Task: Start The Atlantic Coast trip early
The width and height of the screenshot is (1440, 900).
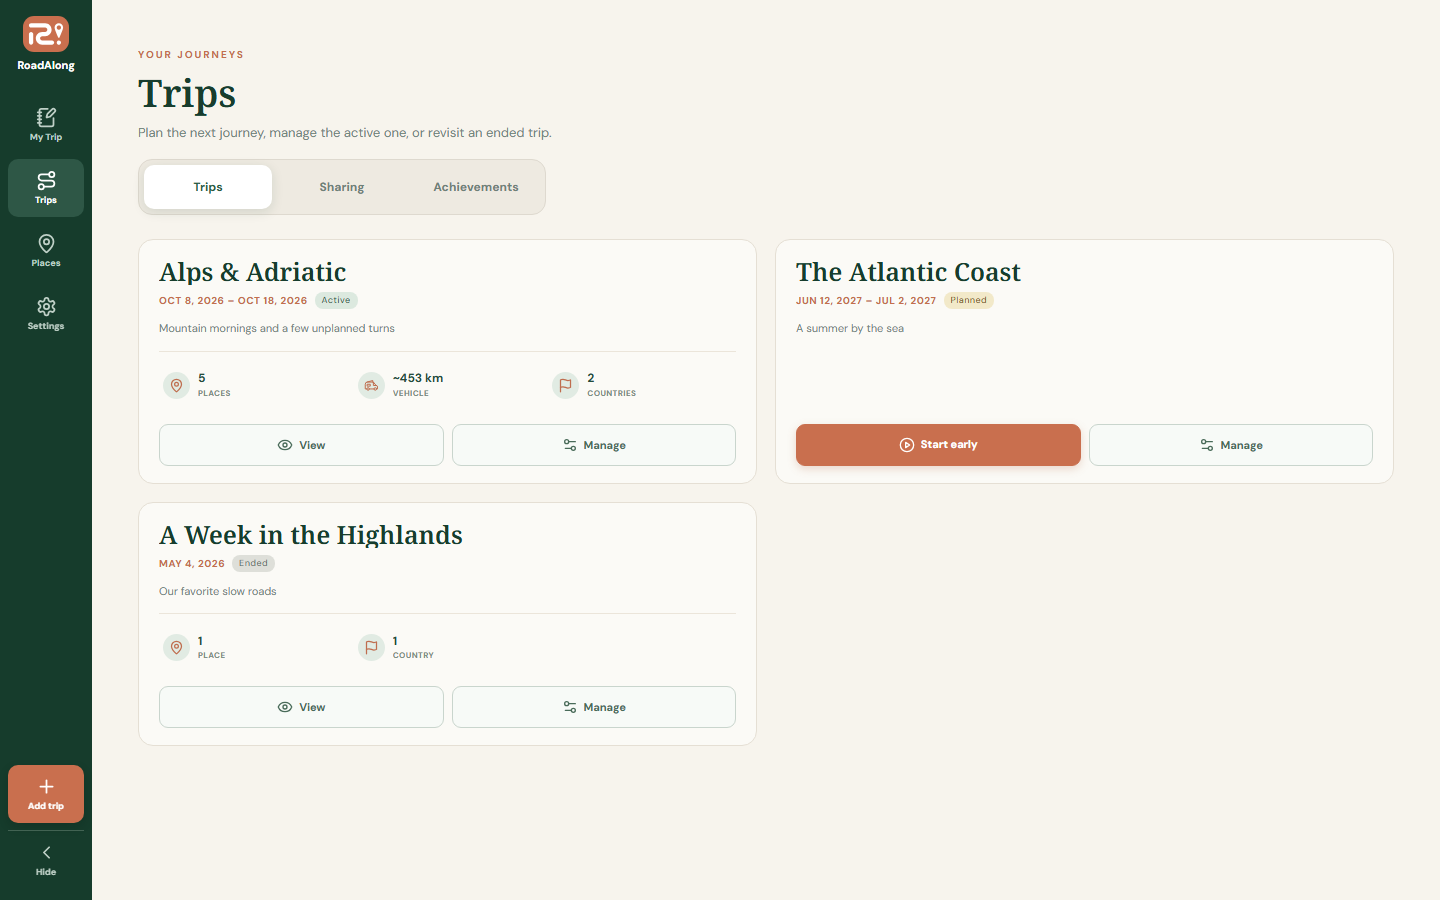Action: [938, 445]
